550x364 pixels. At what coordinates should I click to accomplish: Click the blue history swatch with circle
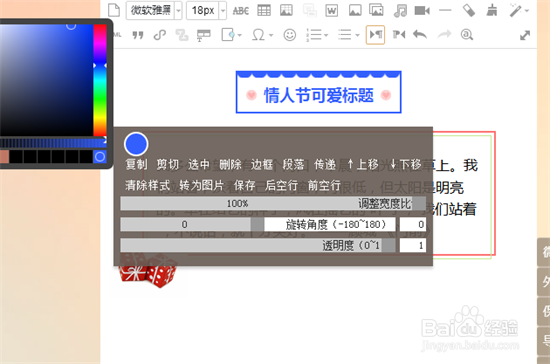point(100,156)
